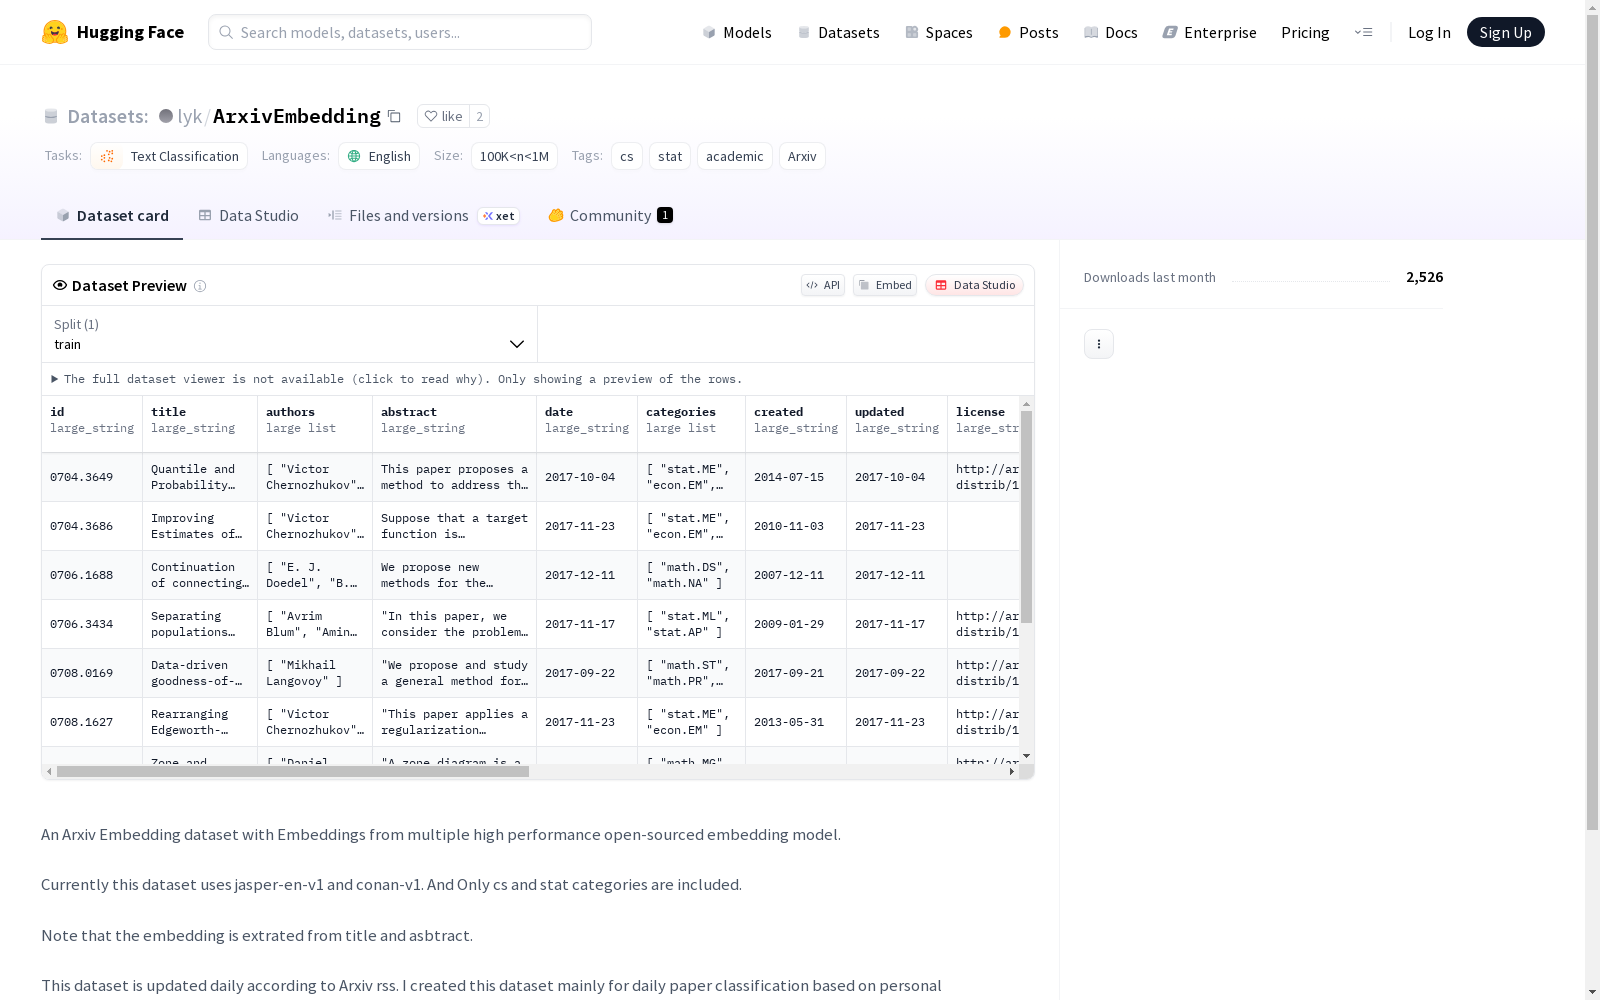
Task: Select the row with id 0708.1627
Action: click(x=531, y=722)
